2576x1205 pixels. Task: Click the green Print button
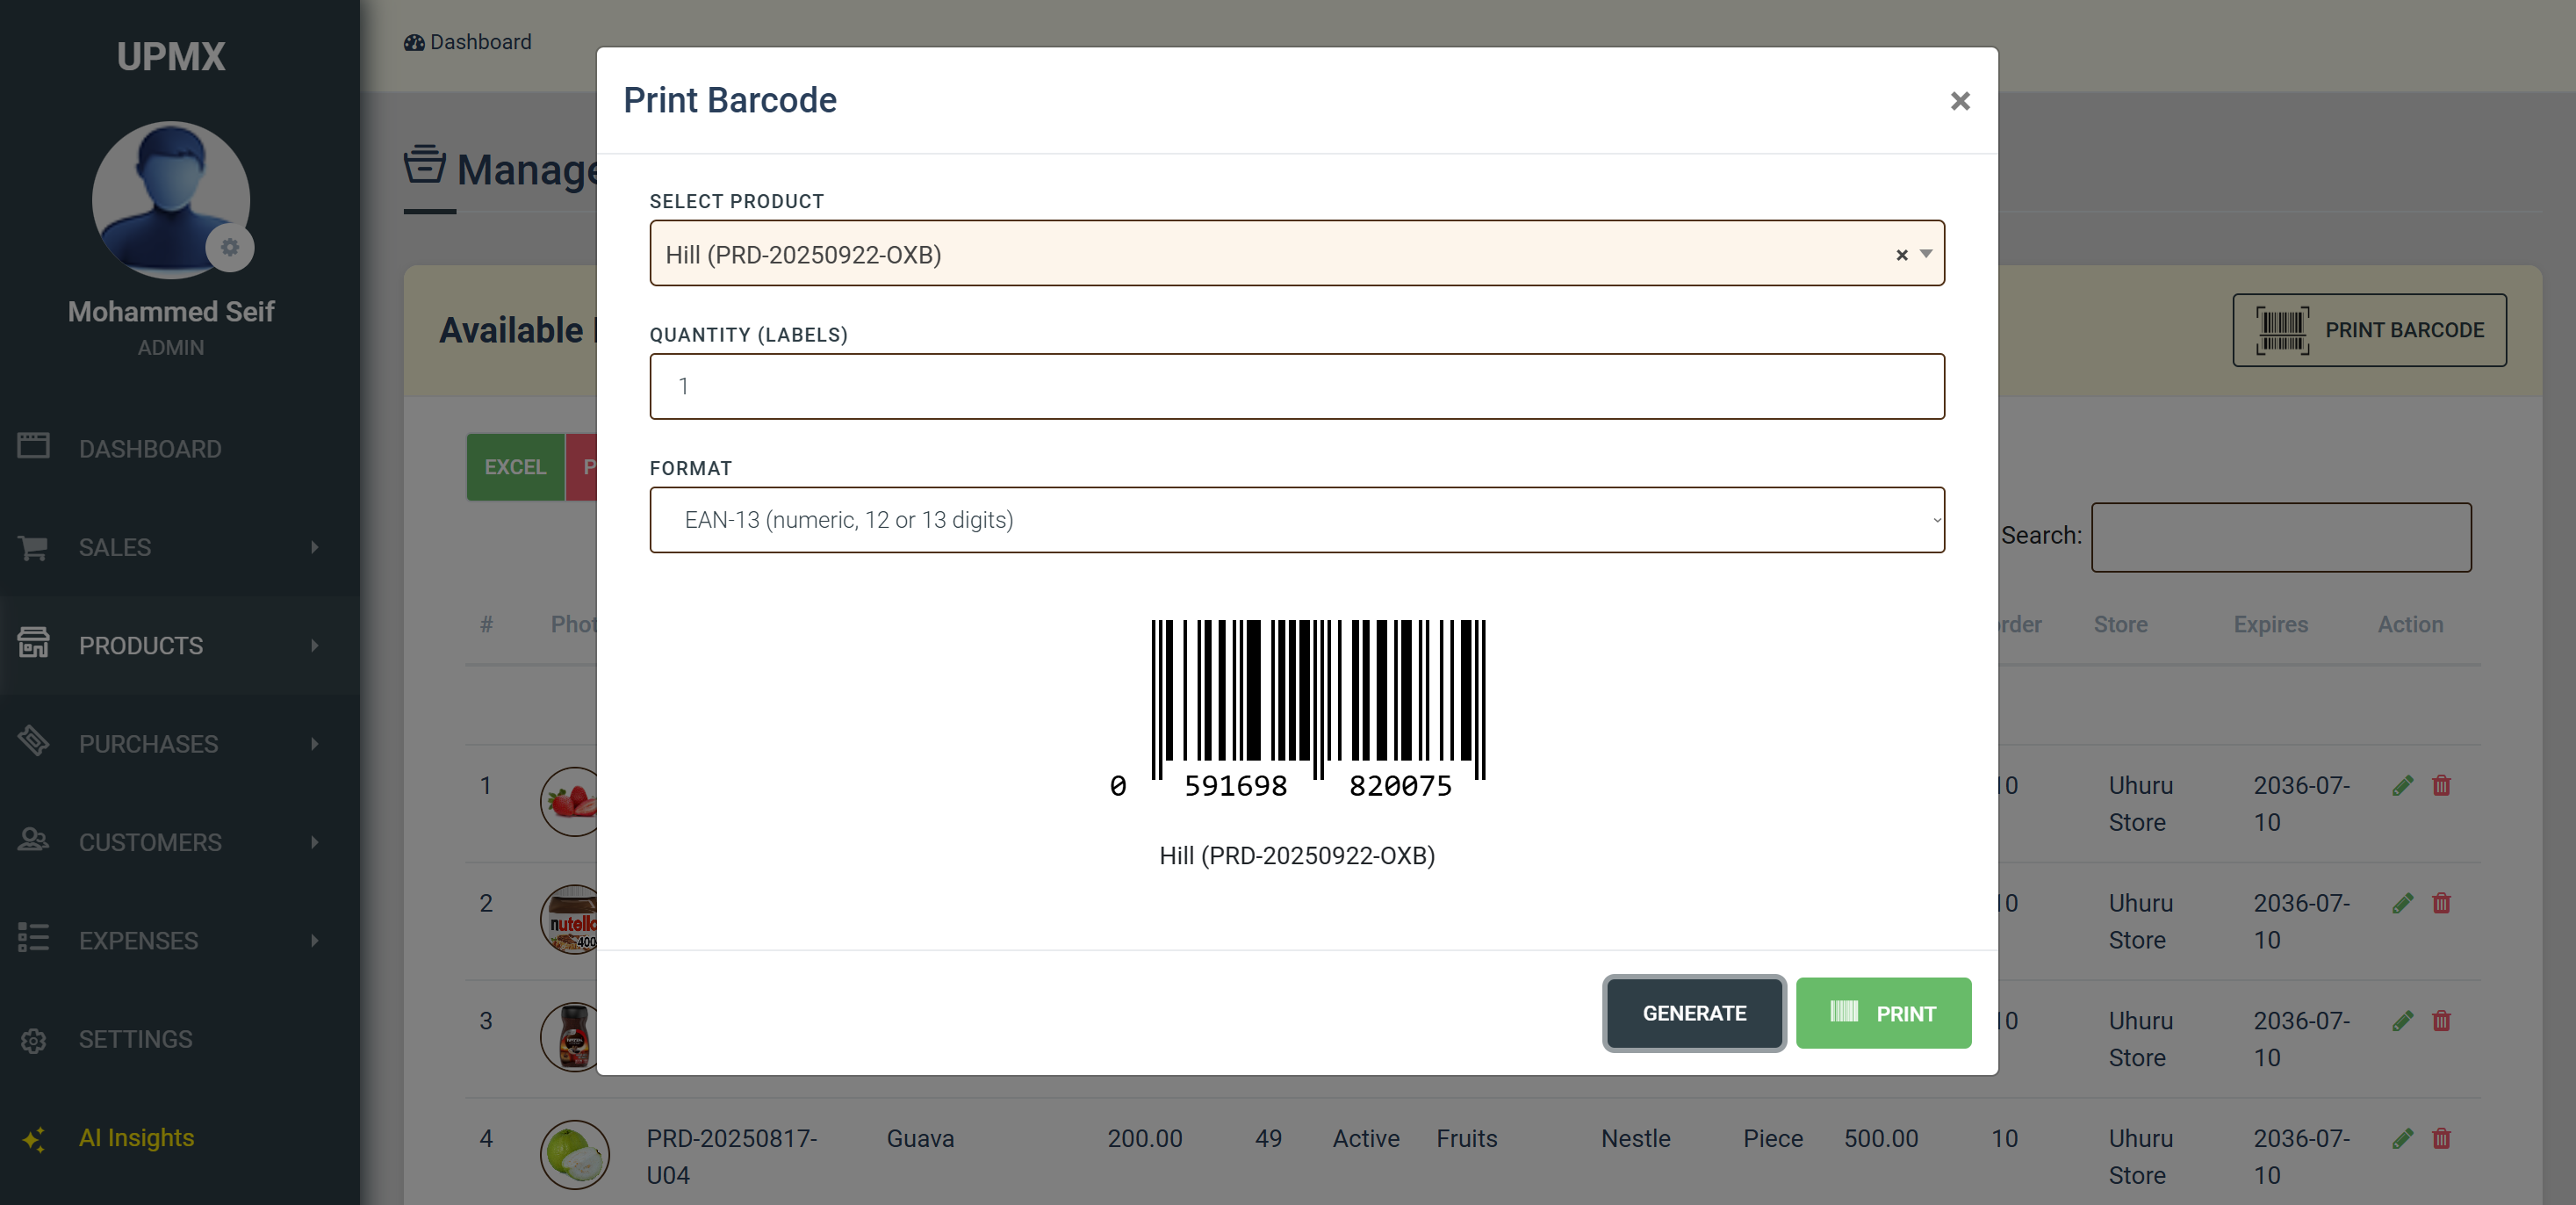[x=1882, y=1013]
